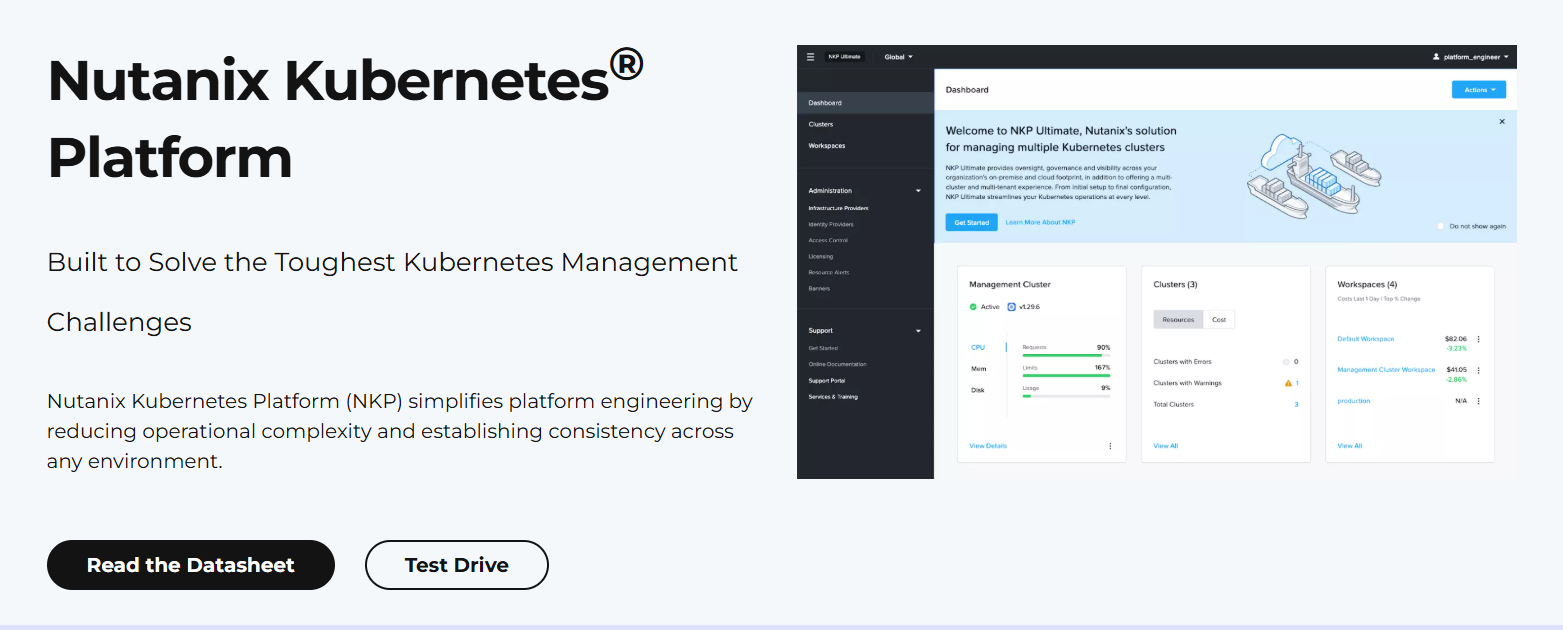Viewport: 1563px width, 630px height.
Task: Open Default Workspace kebab menu
Action: pyautogui.click(x=1478, y=339)
